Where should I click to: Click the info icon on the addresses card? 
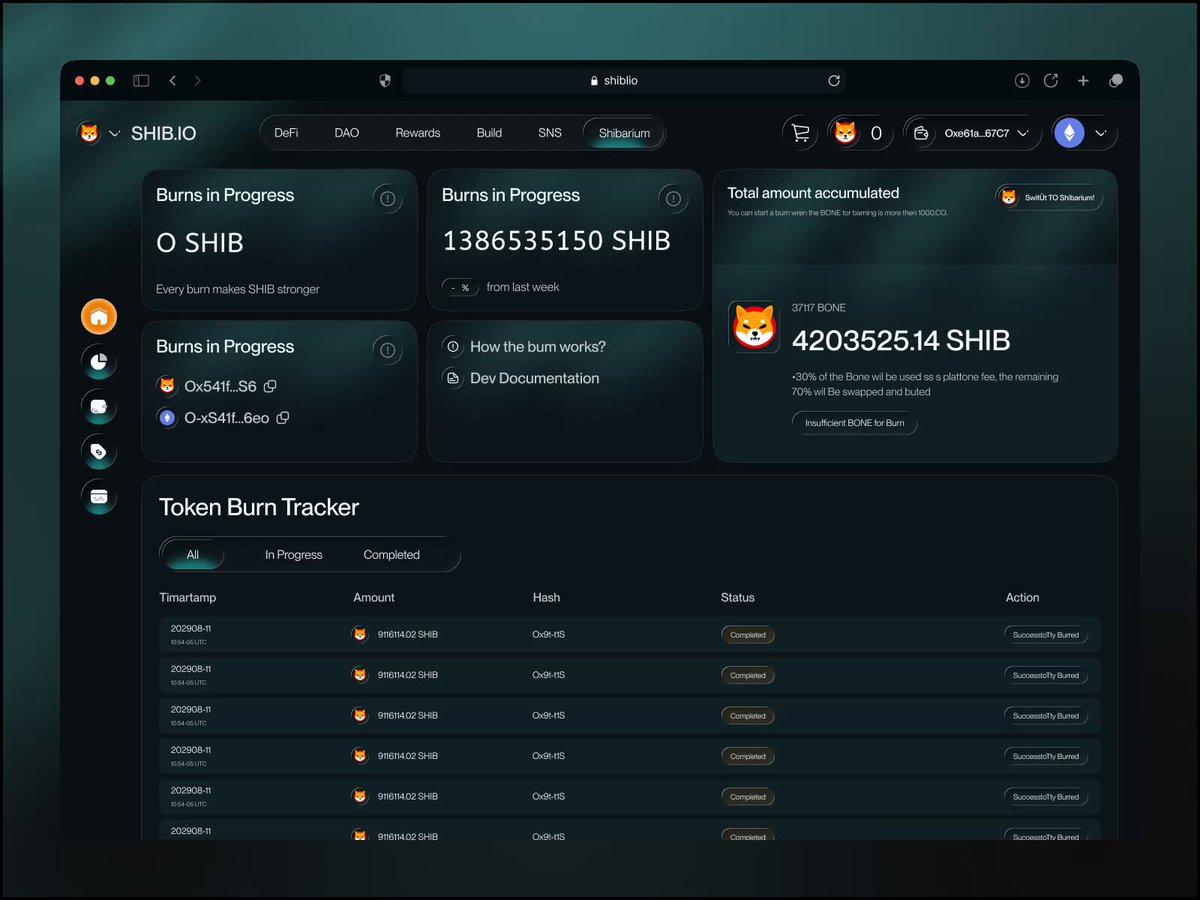click(387, 350)
